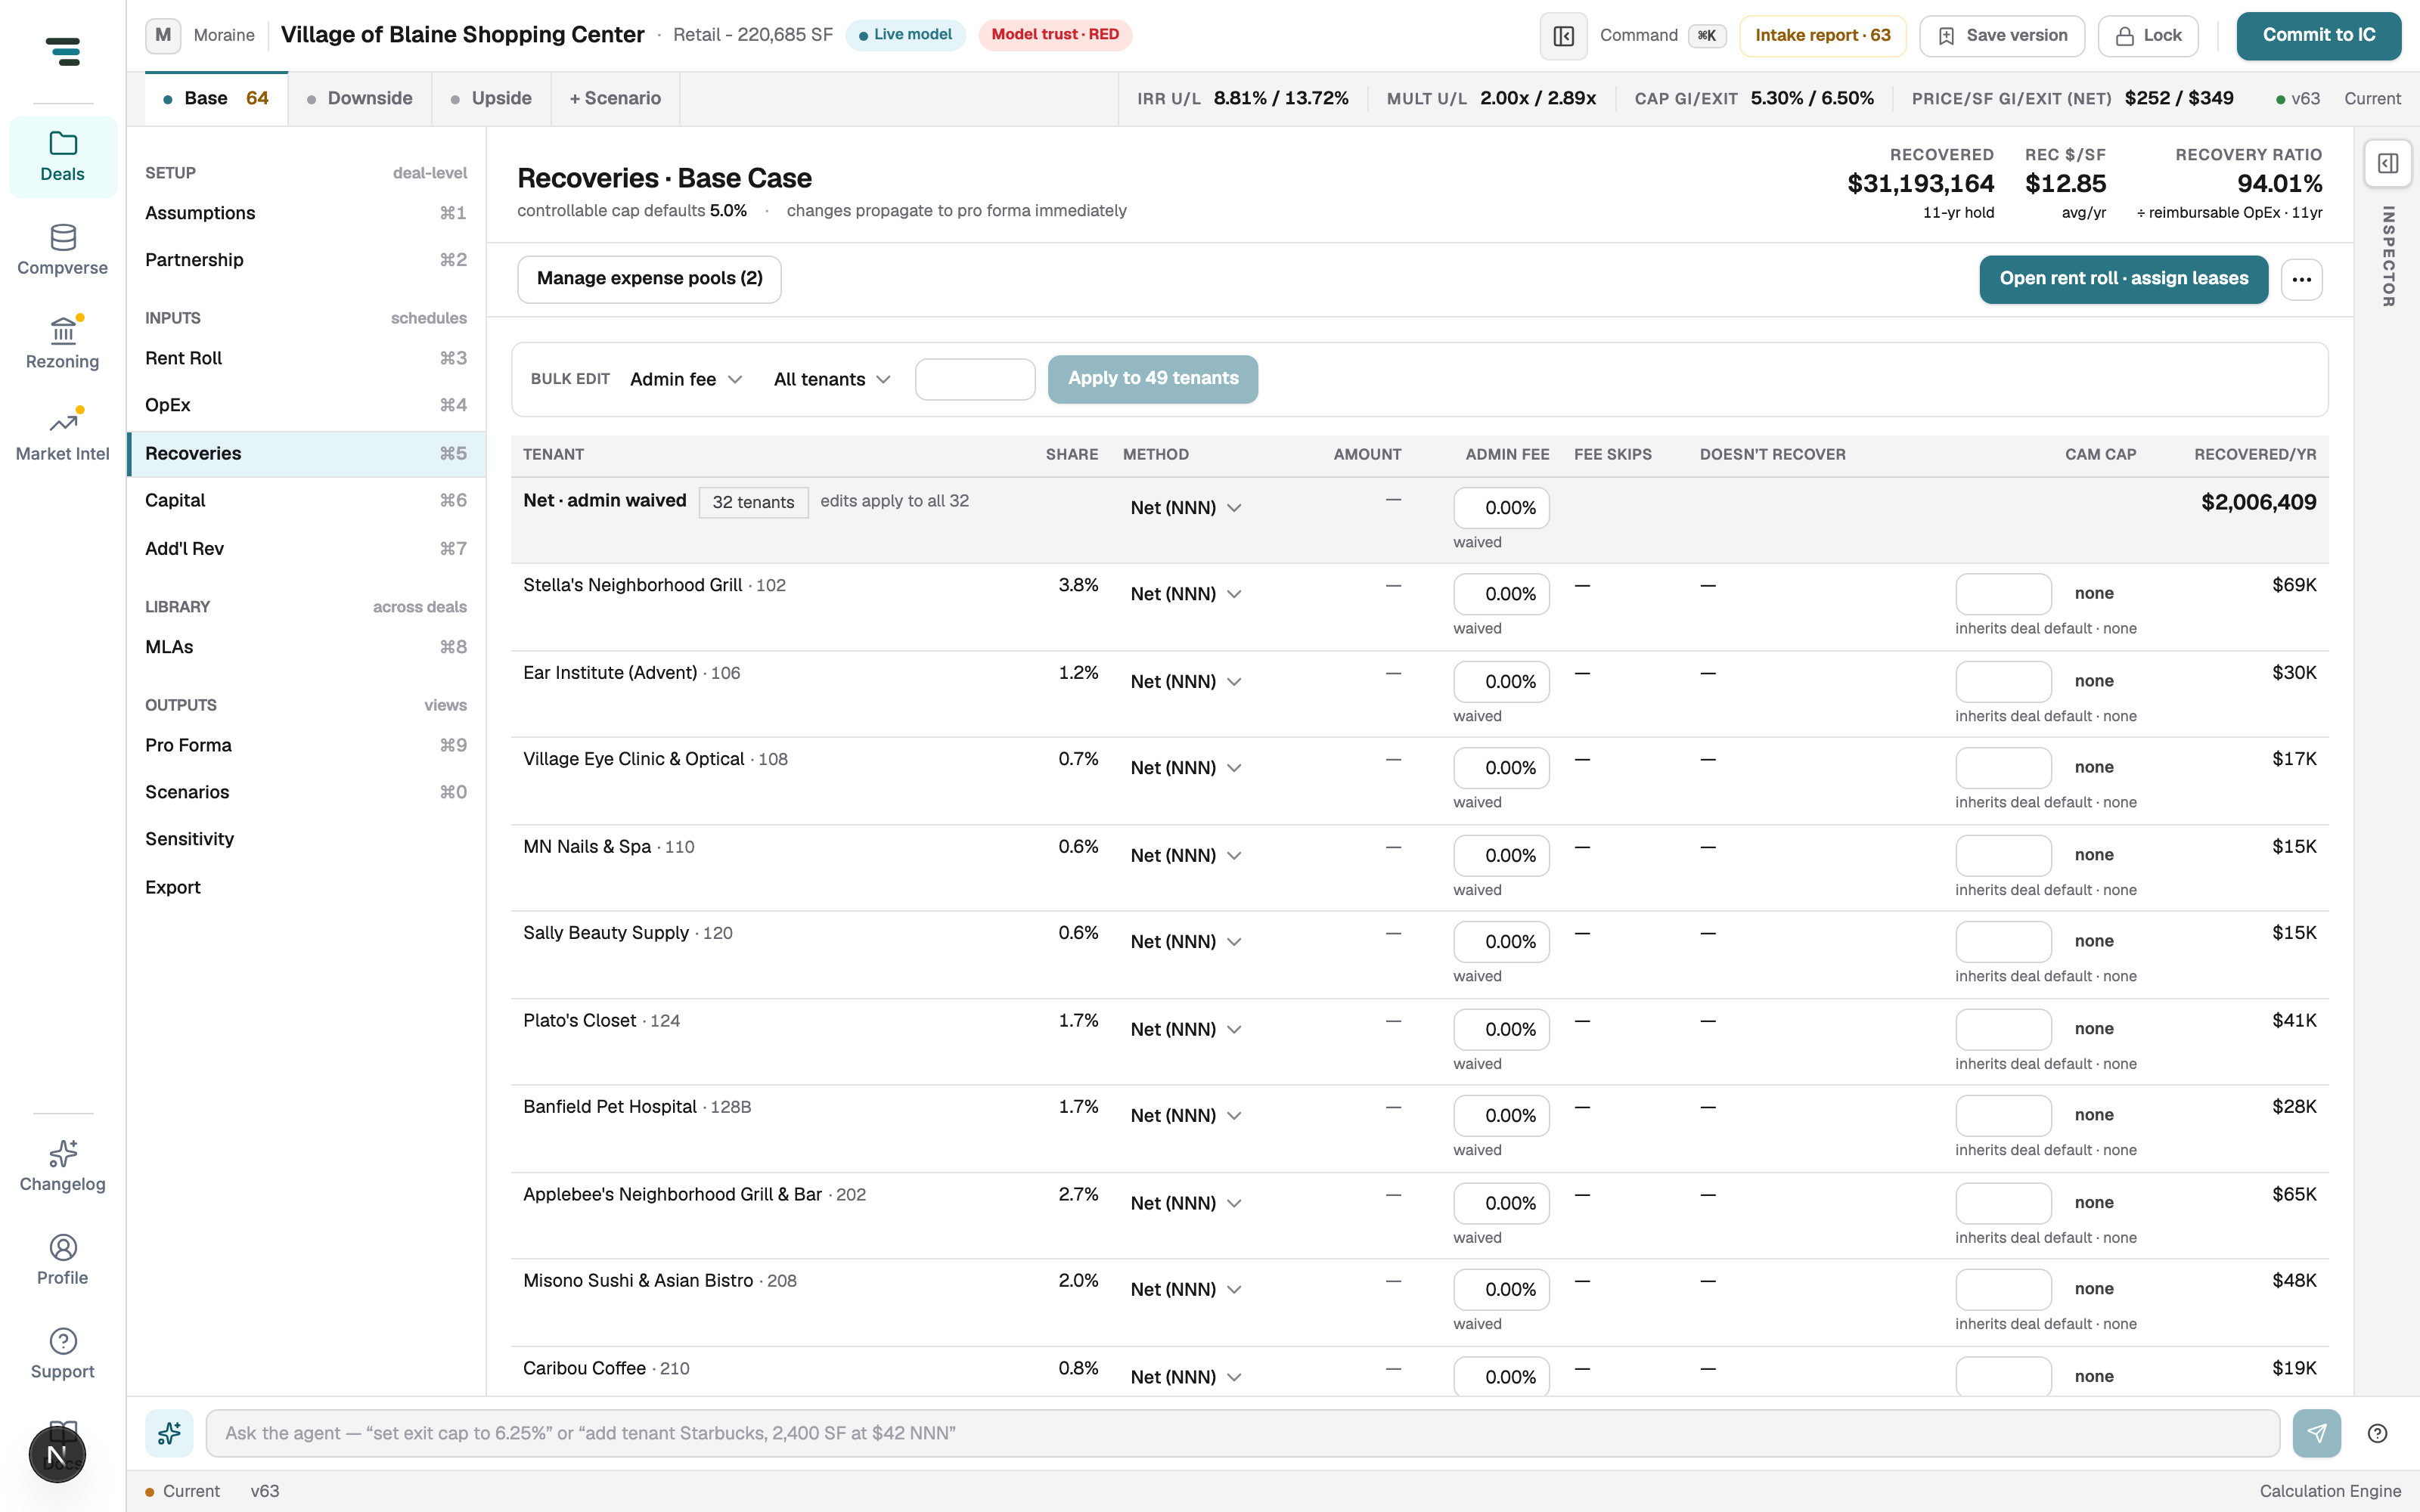The height and width of the screenshot is (1512, 2420).
Task: Open the Export view
Action: (x=306, y=888)
